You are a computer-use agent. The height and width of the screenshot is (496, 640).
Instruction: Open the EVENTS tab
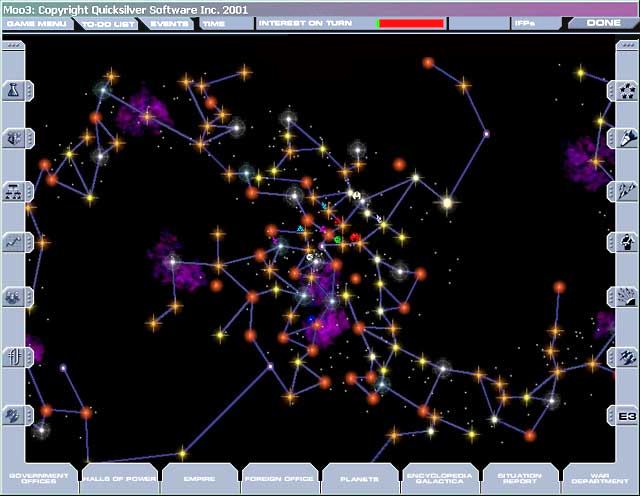pos(169,24)
